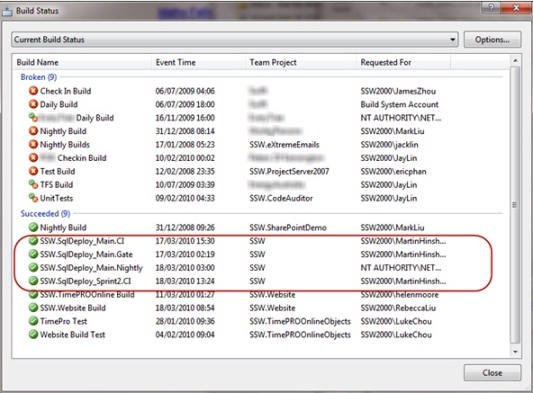Click the Team Project column header
The height and width of the screenshot is (393, 533).
pos(301,63)
